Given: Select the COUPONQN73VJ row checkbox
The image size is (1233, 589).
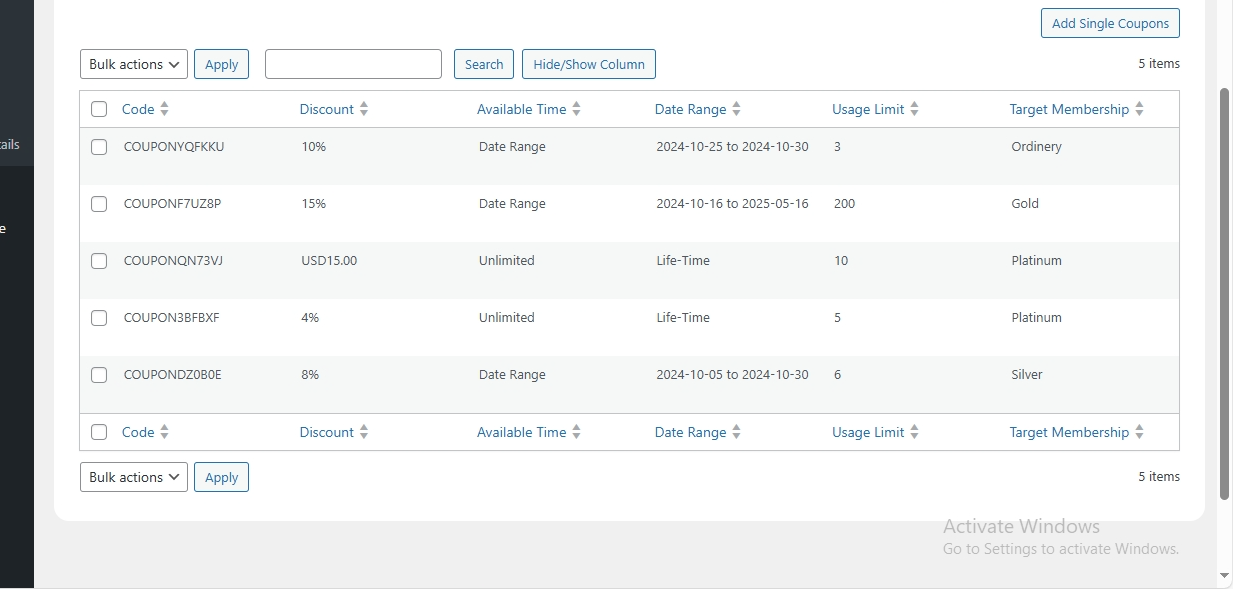Looking at the screenshot, I should 99,261.
